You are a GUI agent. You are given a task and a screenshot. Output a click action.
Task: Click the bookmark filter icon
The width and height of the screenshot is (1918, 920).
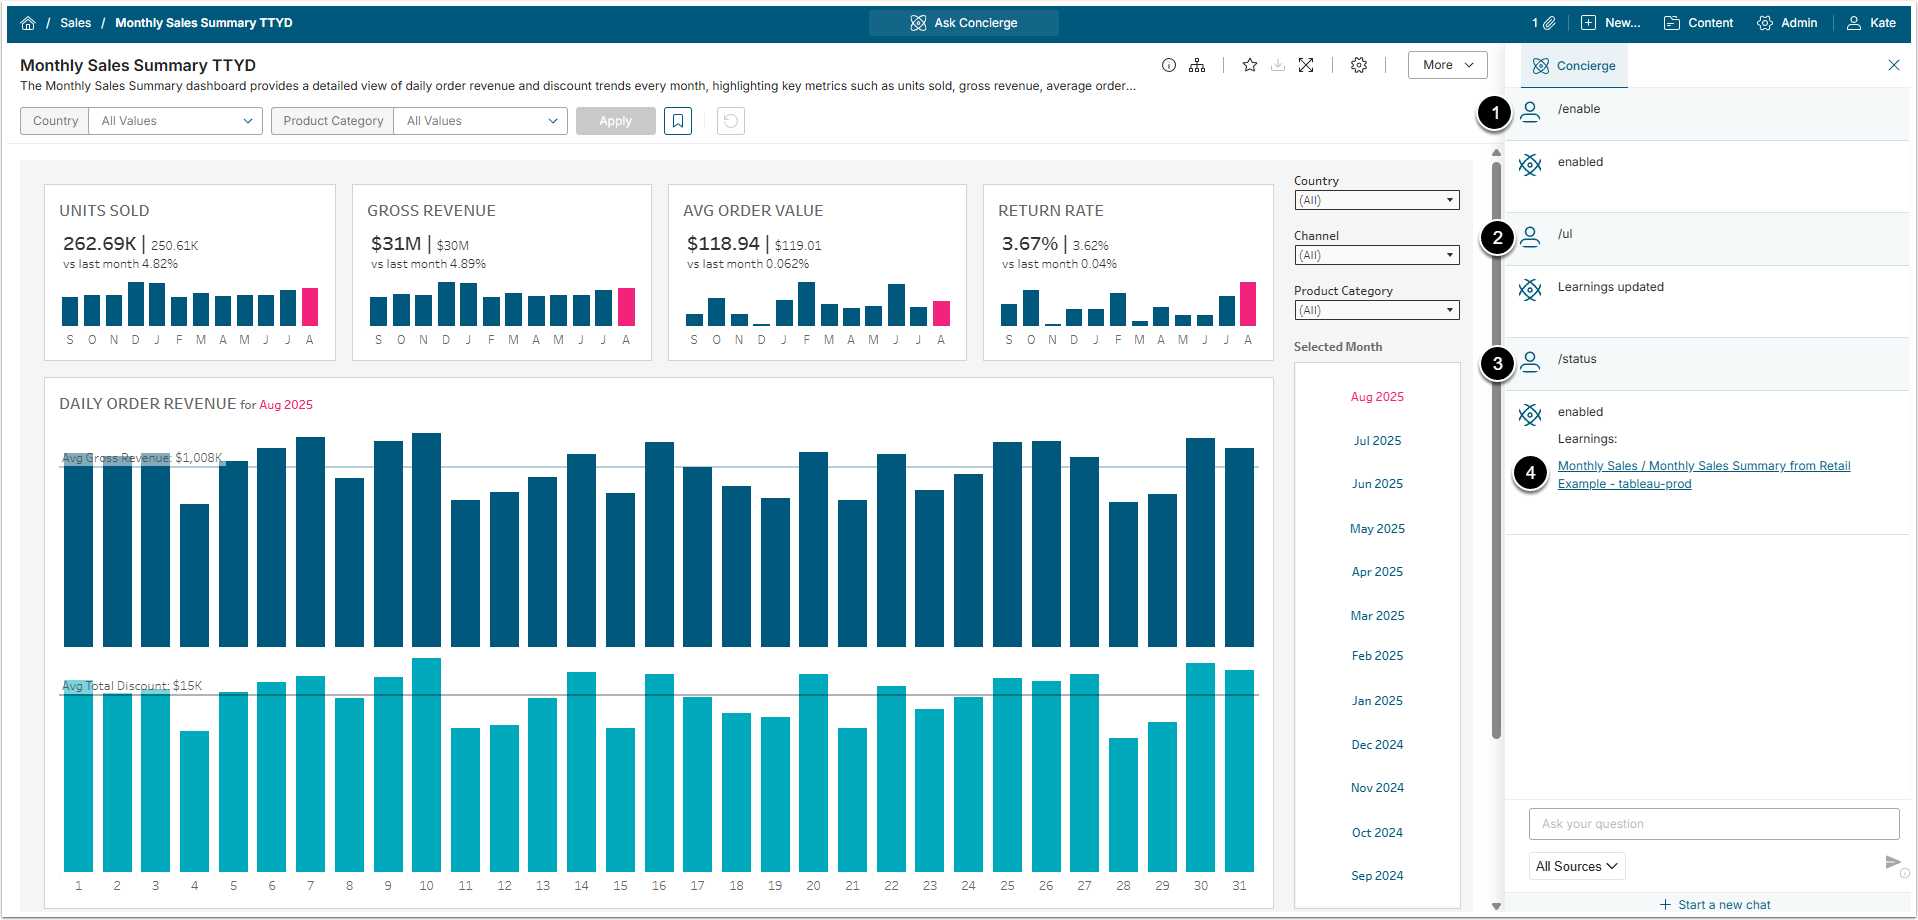click(x=678, y=121)
